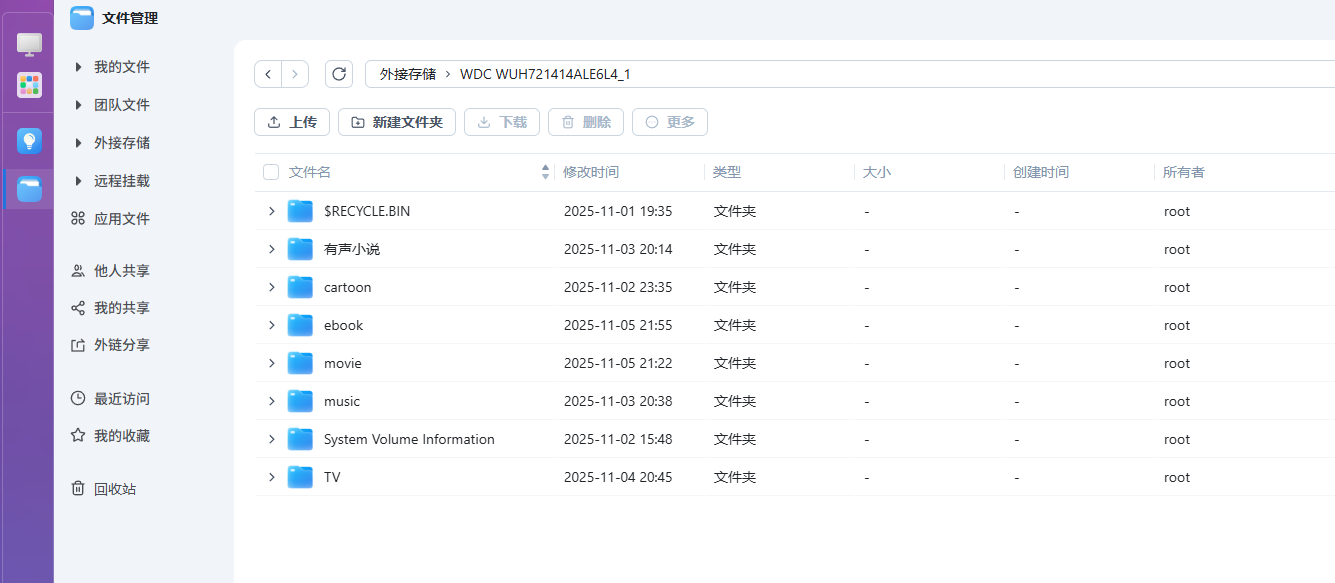
Task: Check the select-all checkbox in the file list header
Action: click(x=270, y=171)
